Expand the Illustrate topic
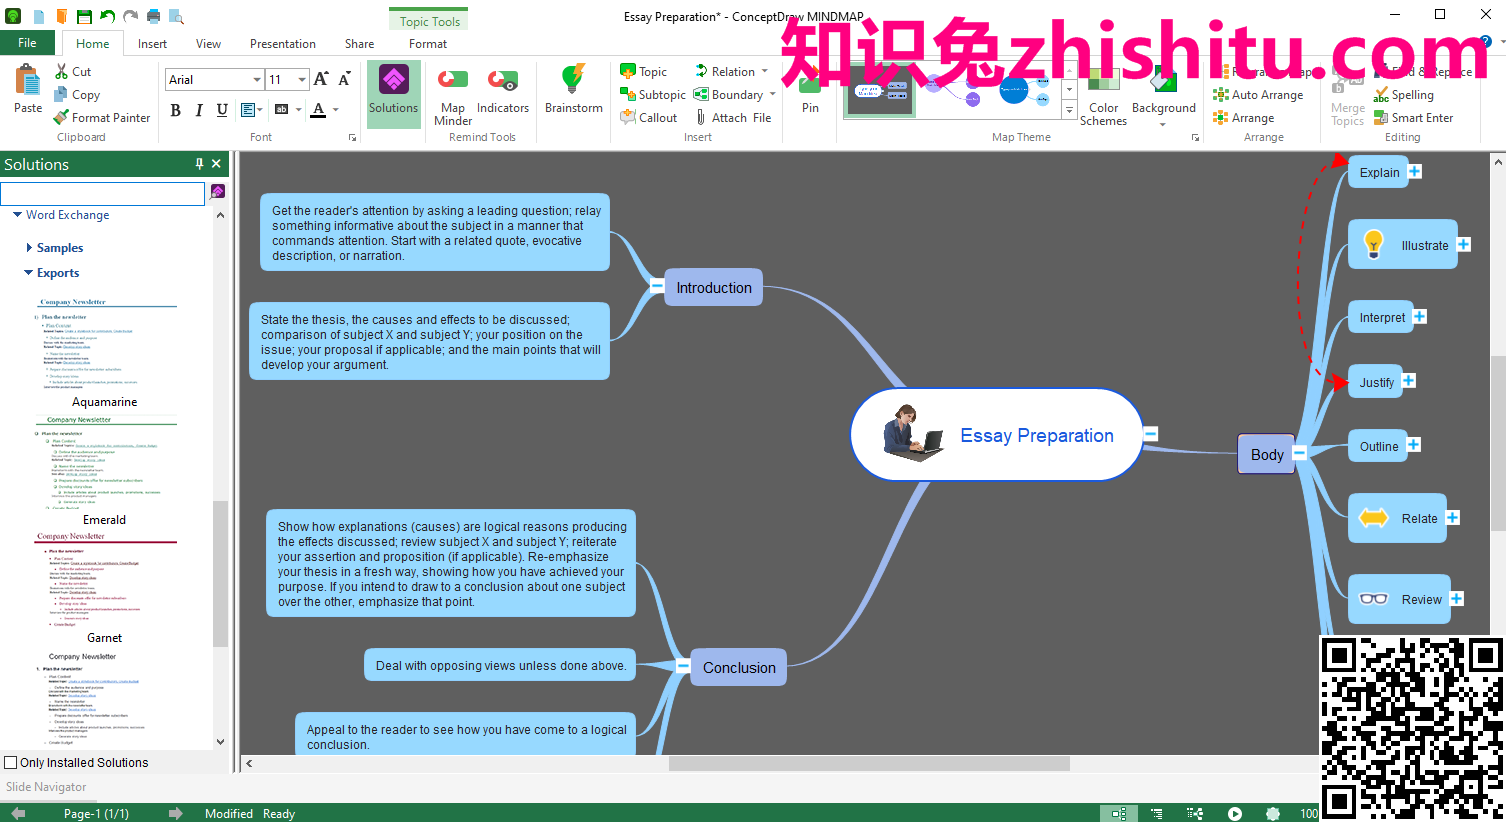 point(1464,244)
